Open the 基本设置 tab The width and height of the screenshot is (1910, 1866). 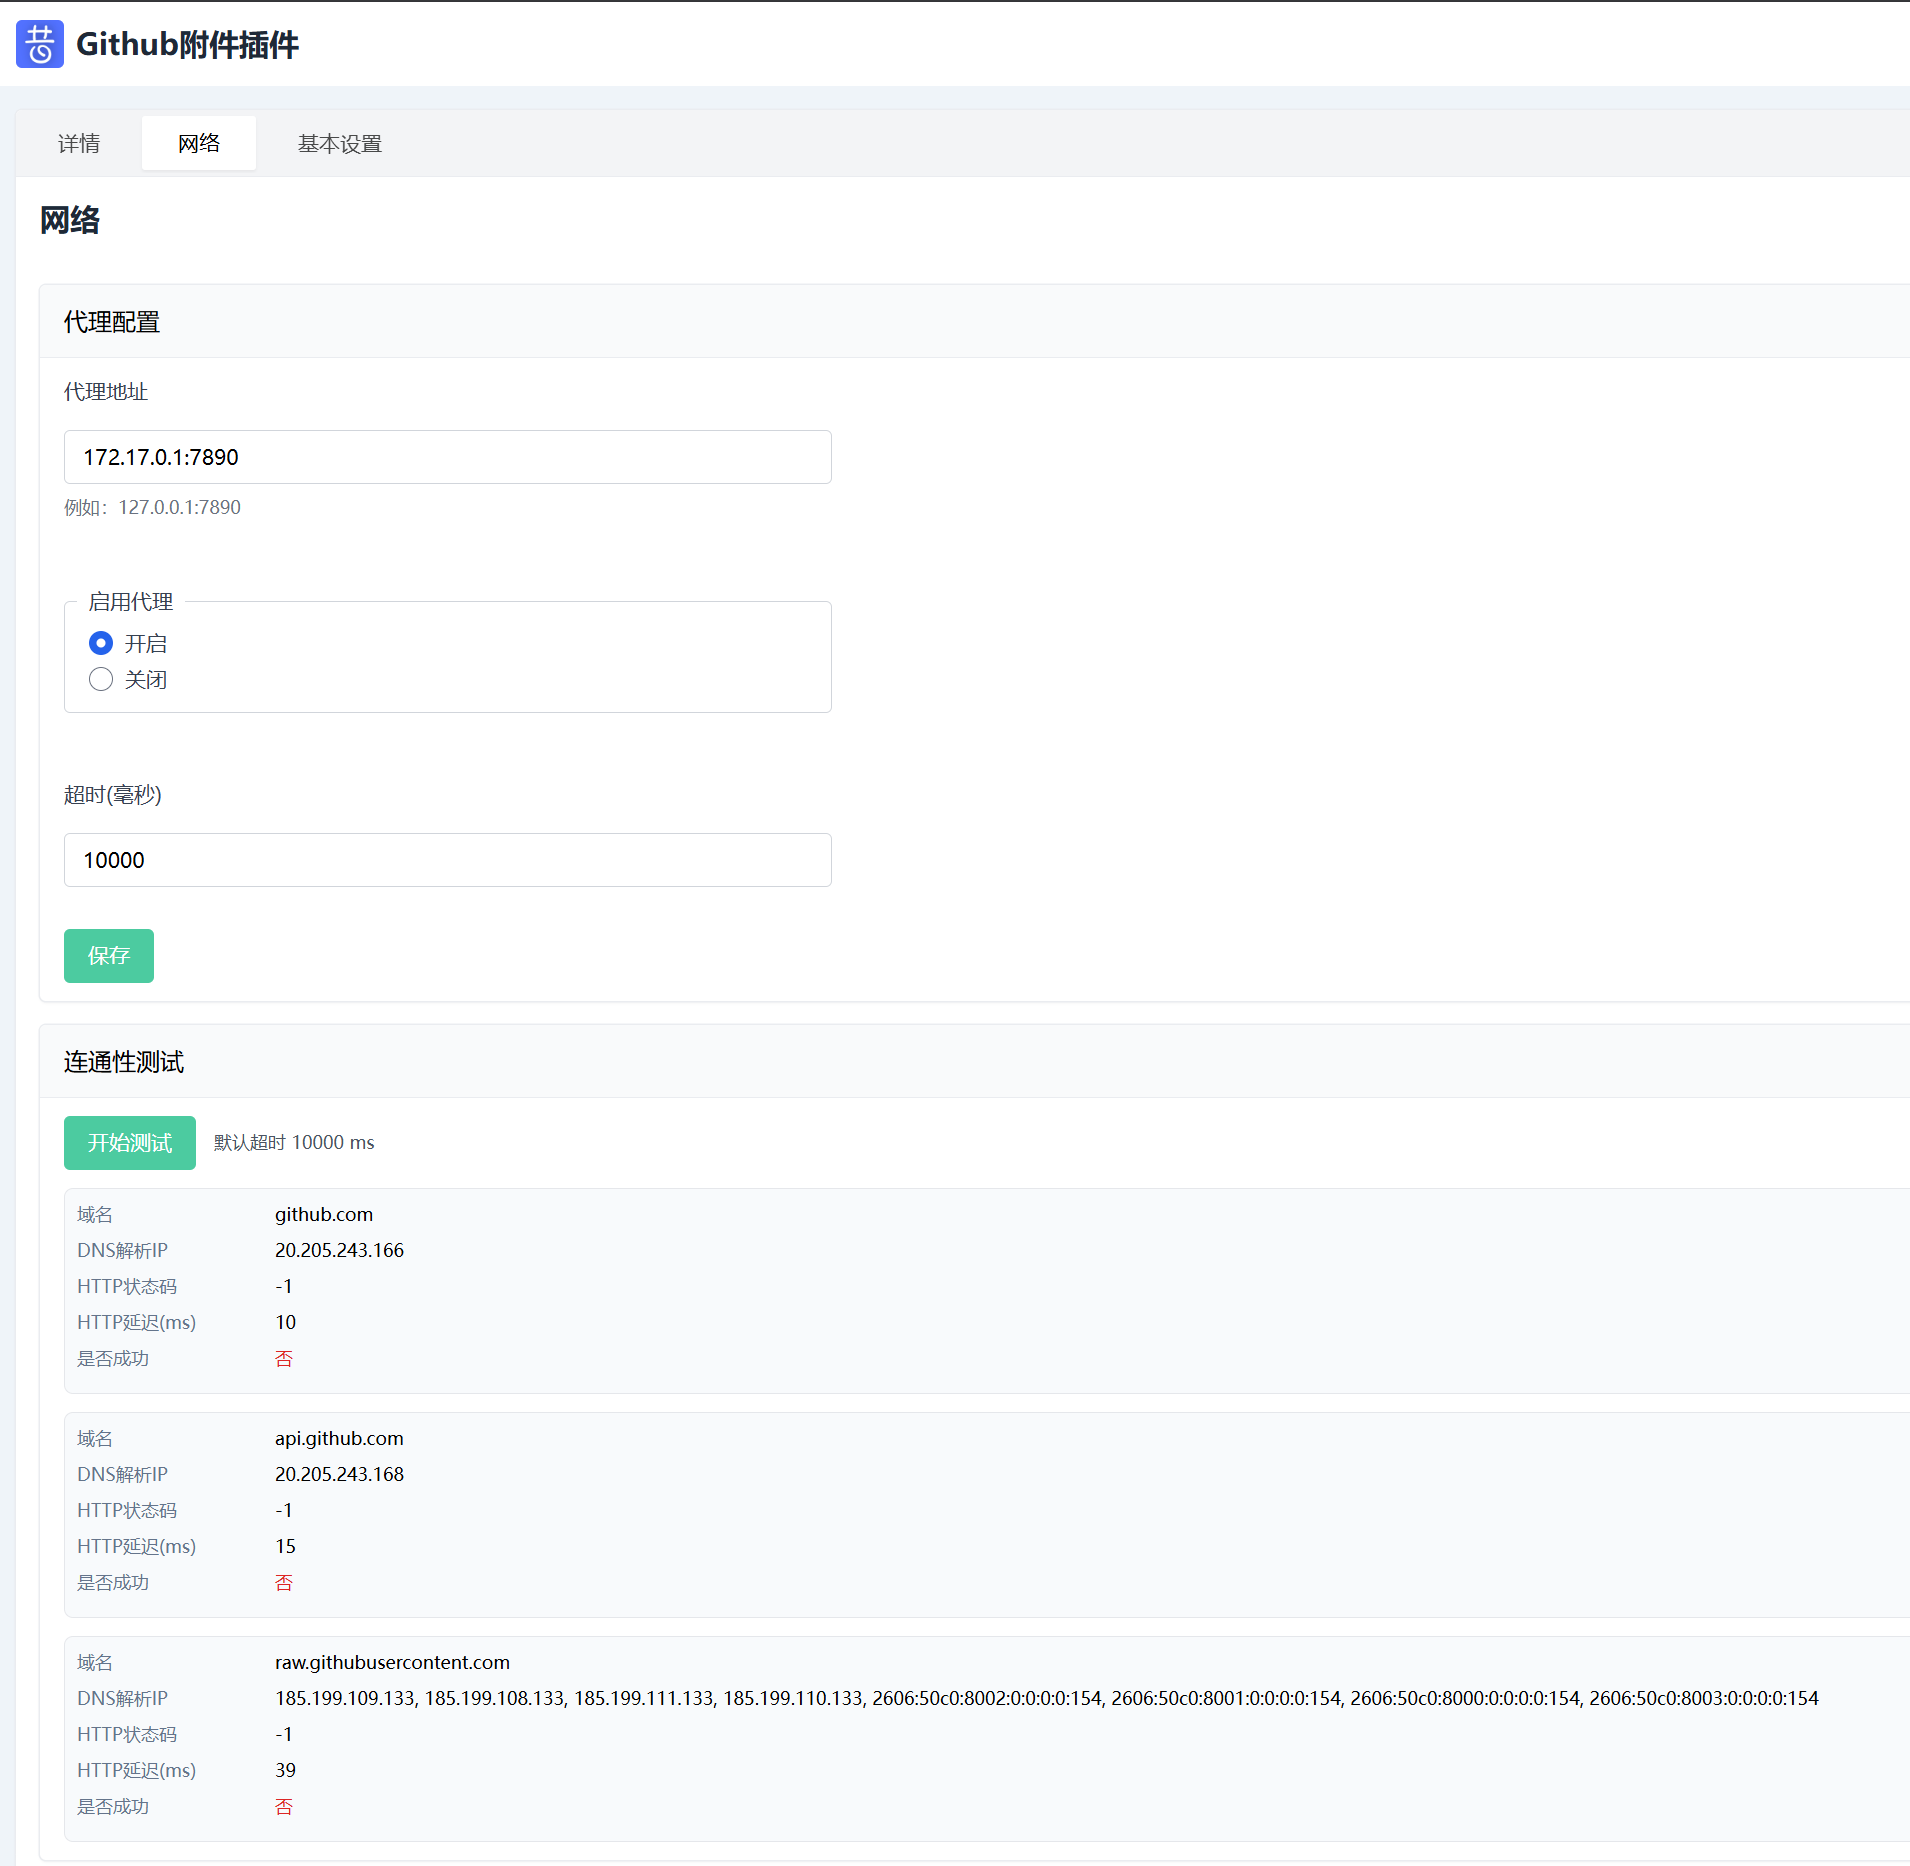point(340,143)
